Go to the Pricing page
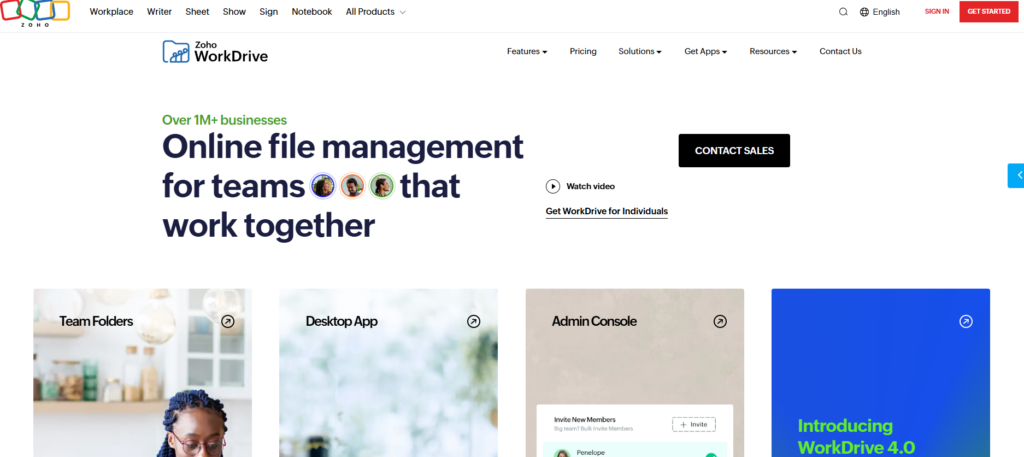 (x=583, y=52)
